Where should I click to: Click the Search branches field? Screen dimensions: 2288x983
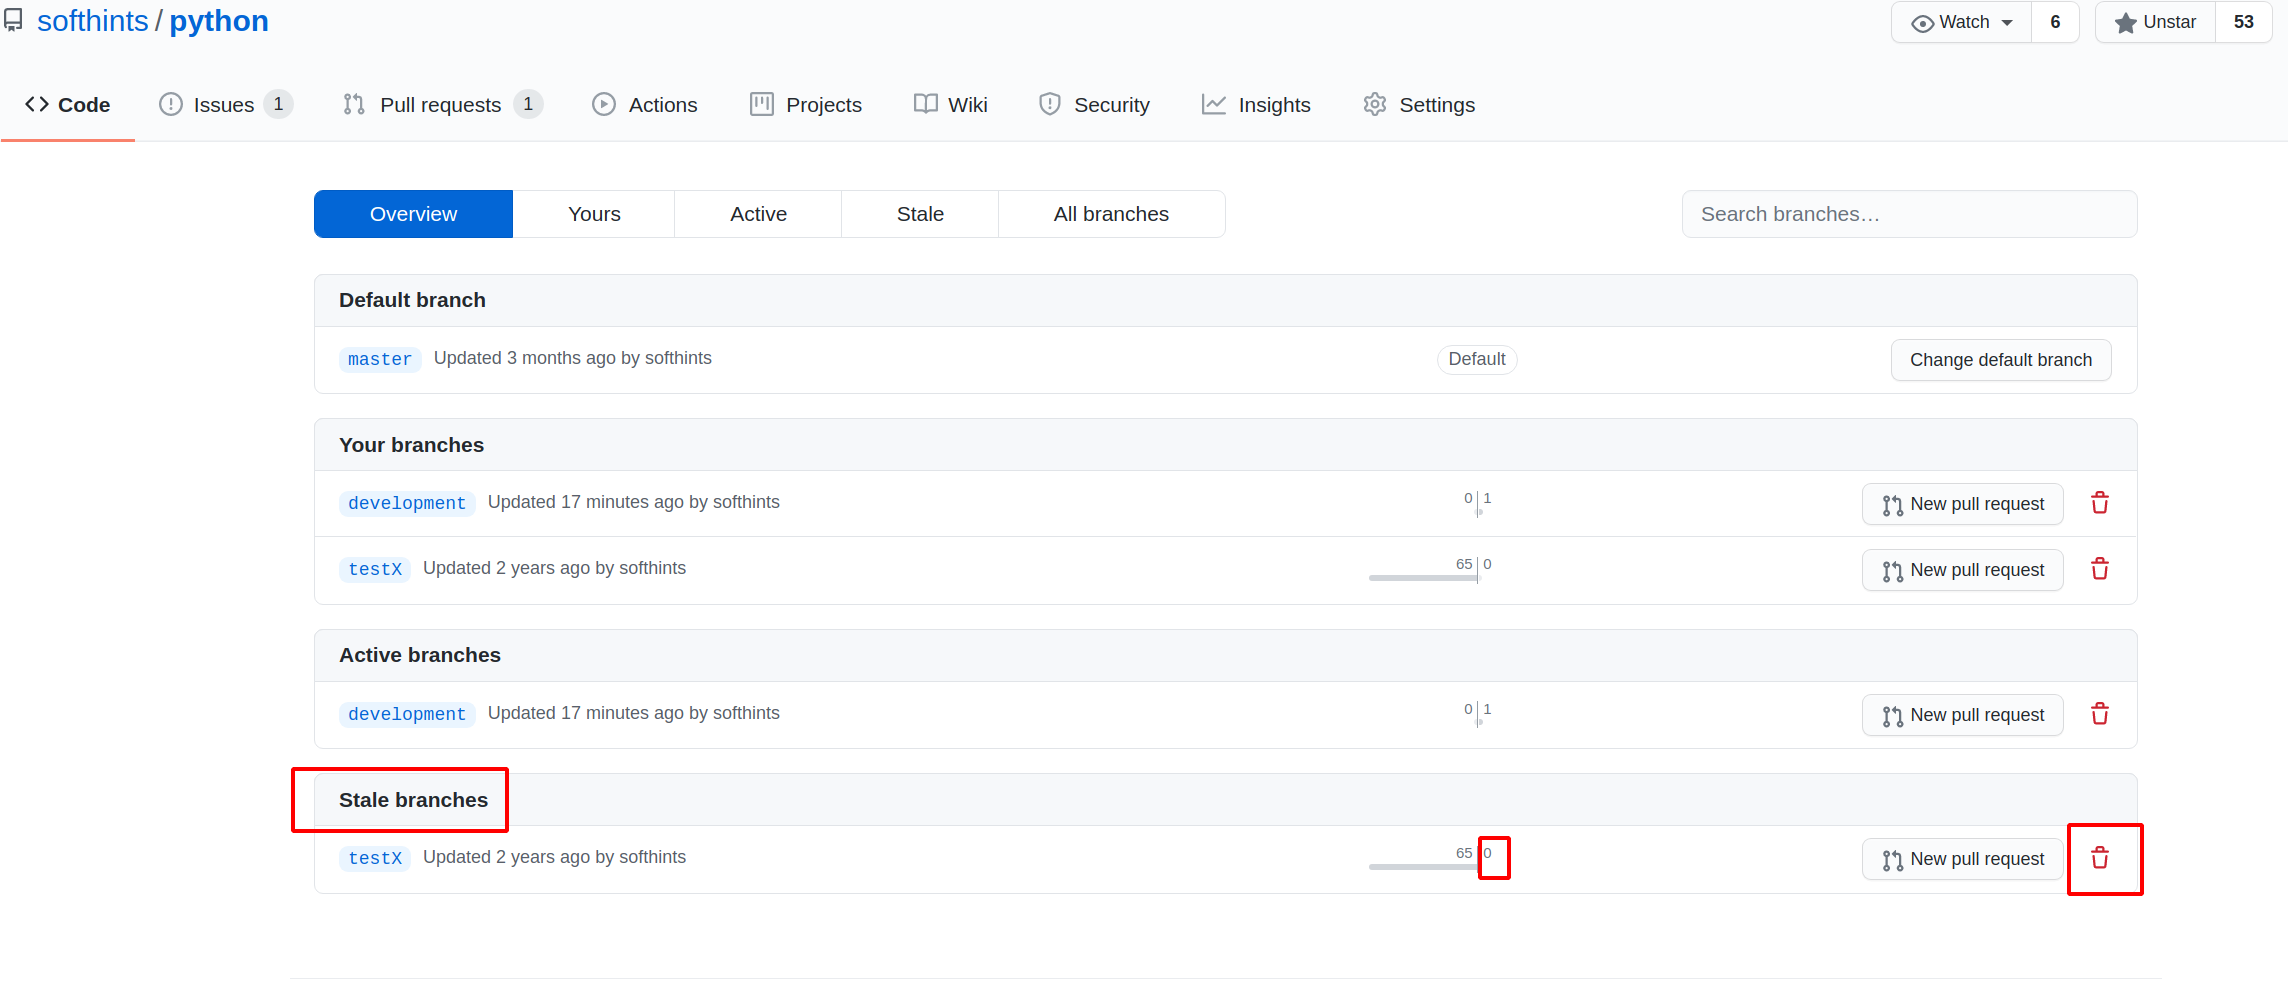click(x=1909, y=214)
